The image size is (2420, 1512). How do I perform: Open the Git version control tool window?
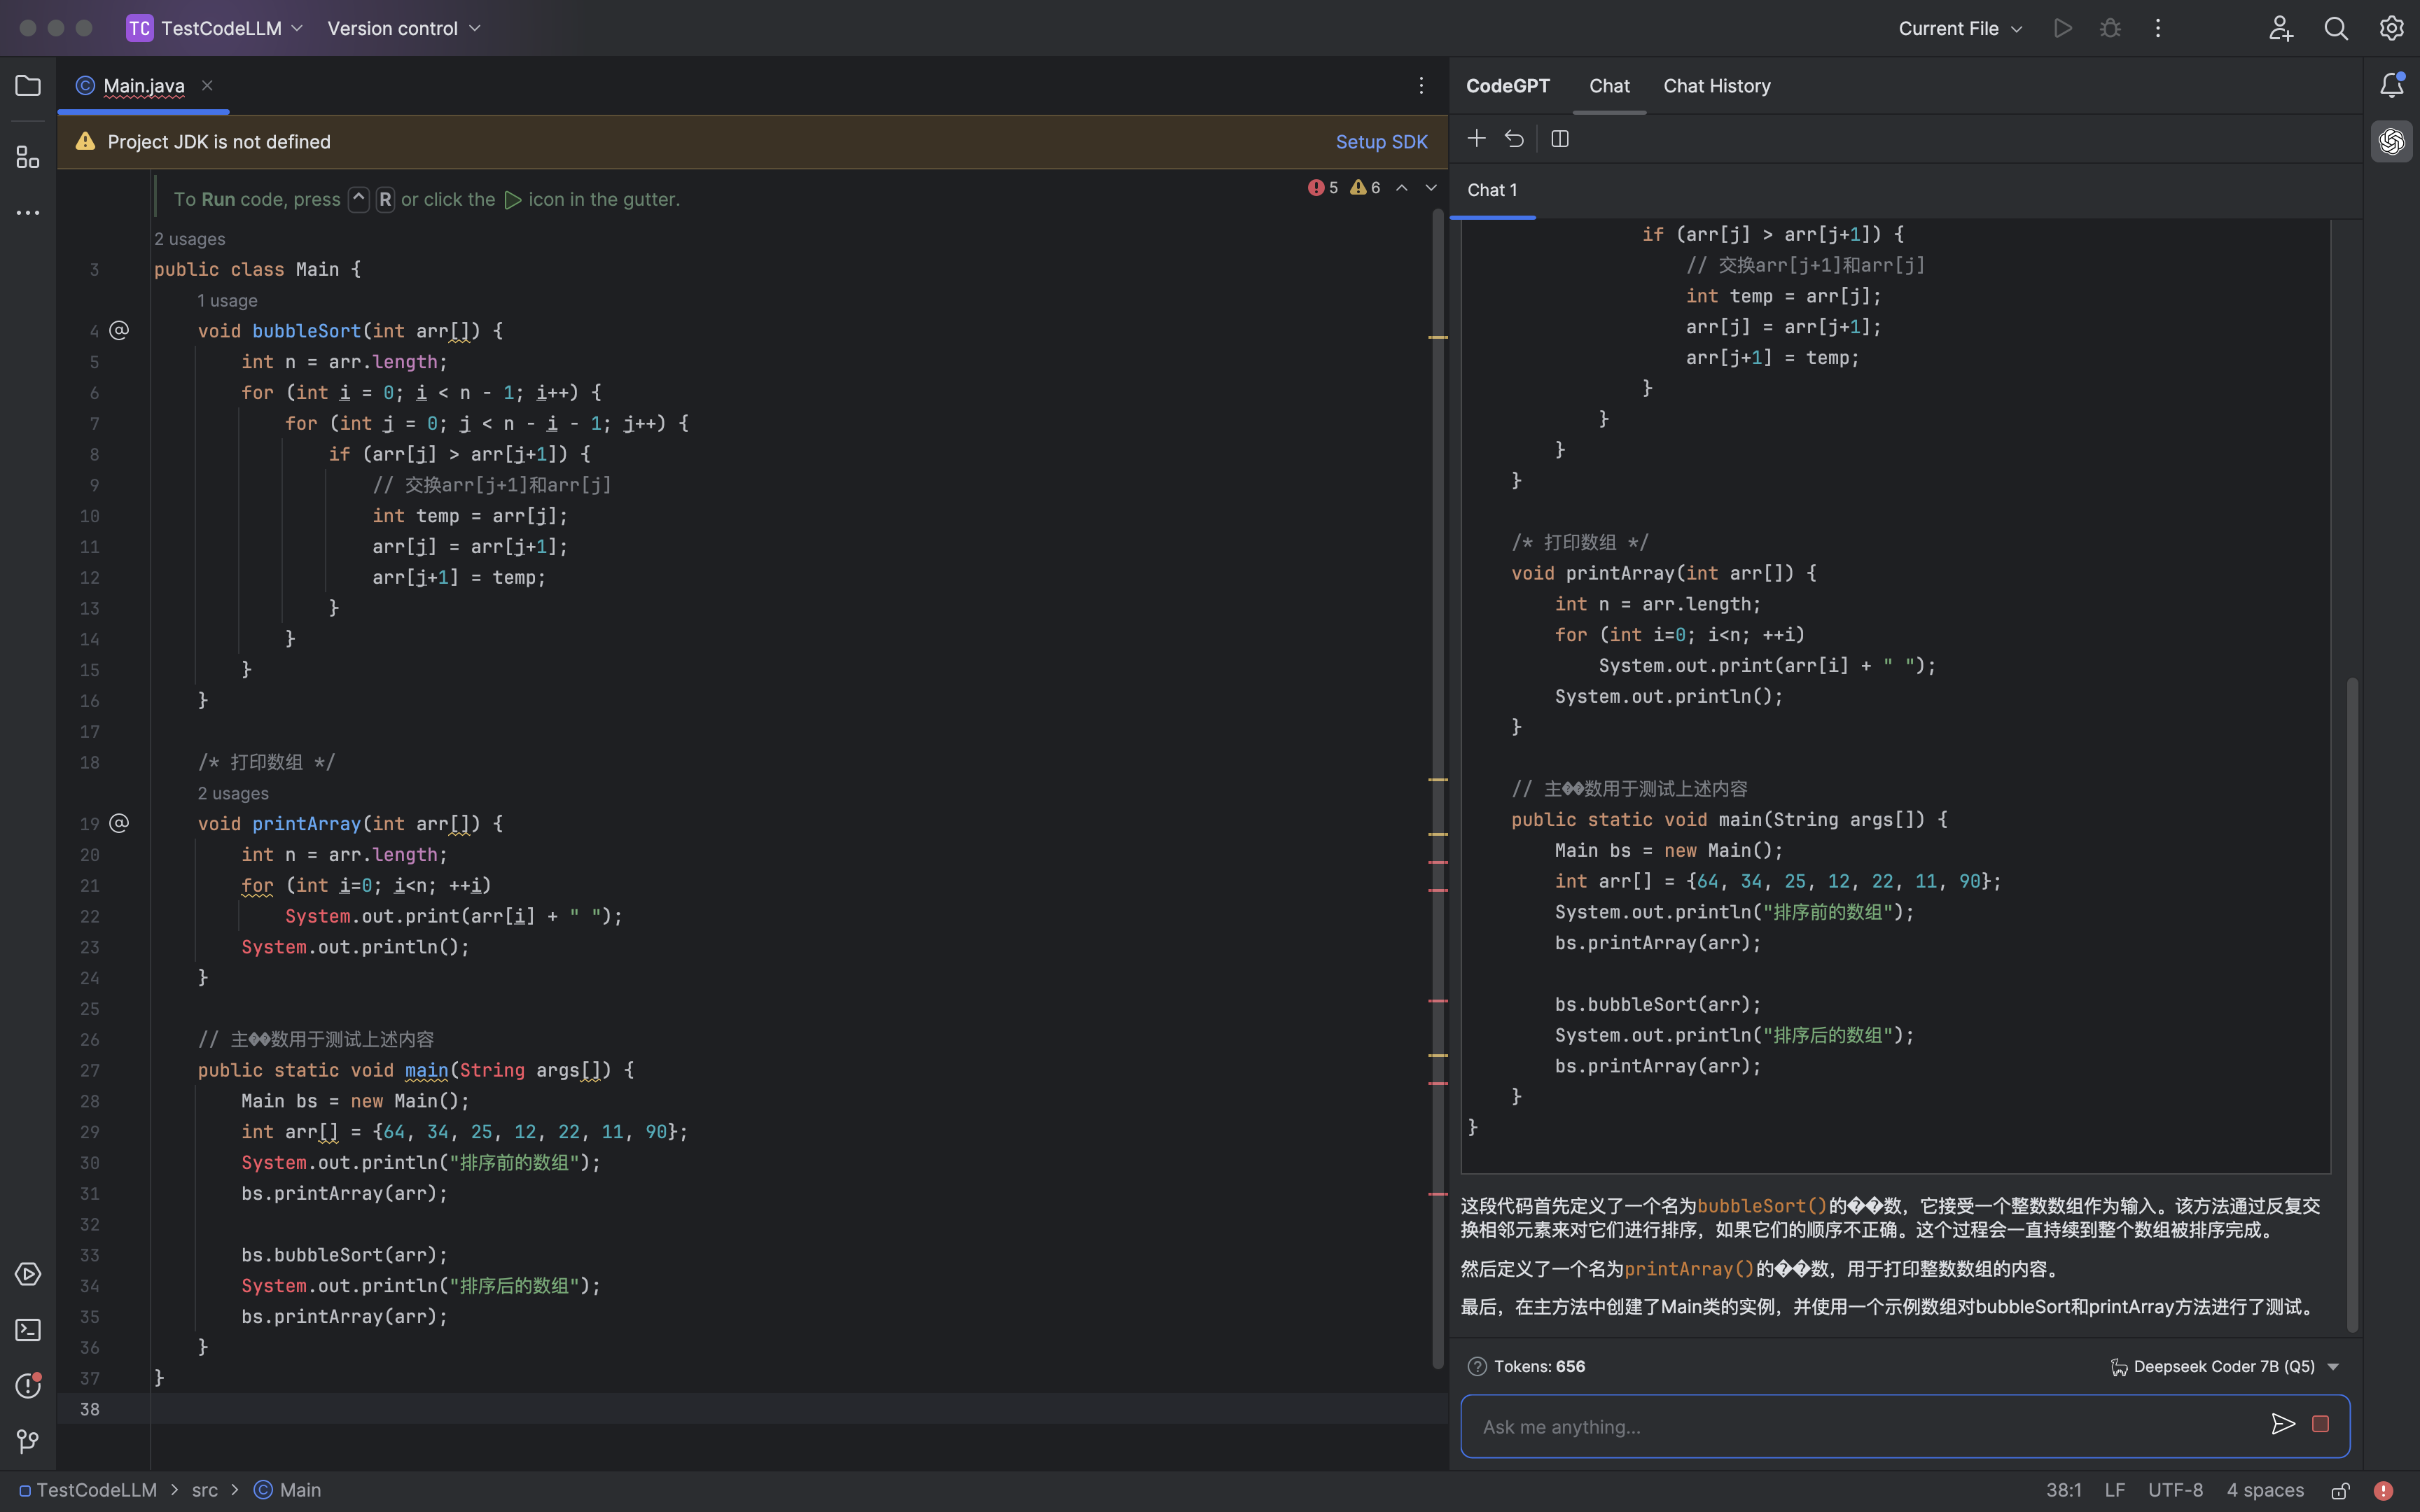pyautogui.click(x=28, y=1441)
